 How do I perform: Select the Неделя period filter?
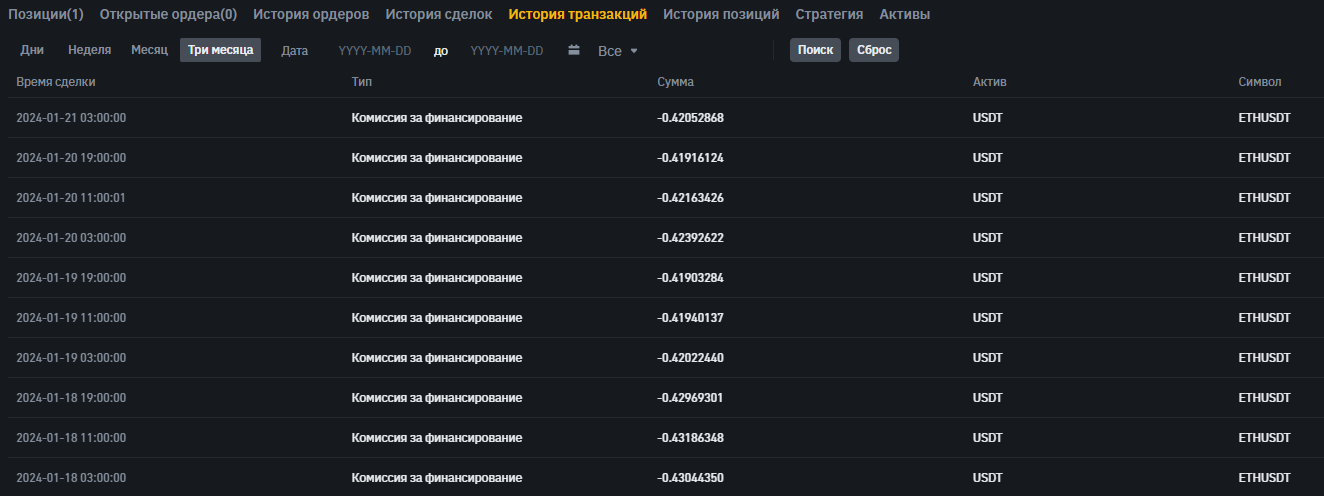tap(89, 50)
